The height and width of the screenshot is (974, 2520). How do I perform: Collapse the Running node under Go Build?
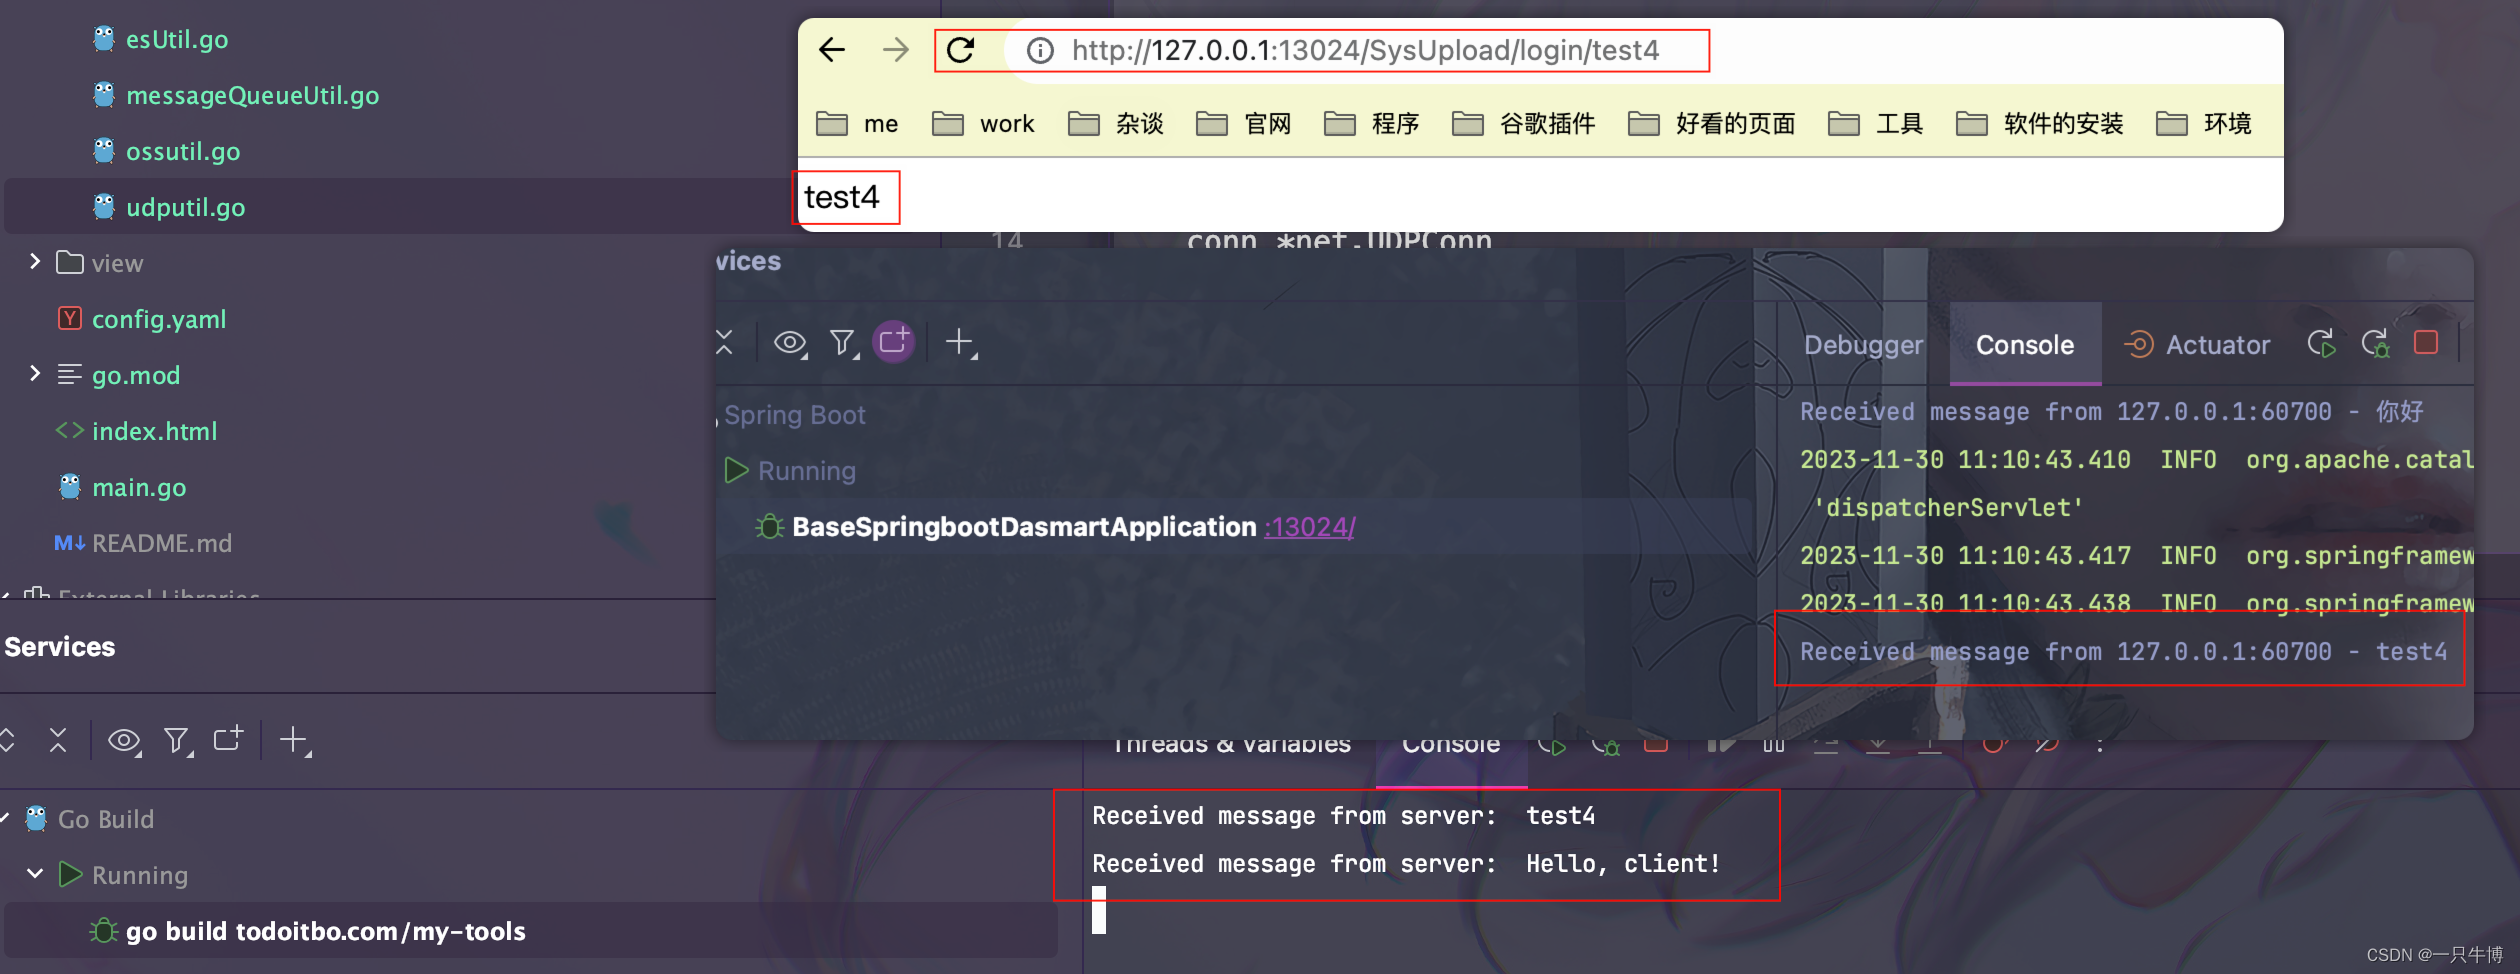(35, 874)
